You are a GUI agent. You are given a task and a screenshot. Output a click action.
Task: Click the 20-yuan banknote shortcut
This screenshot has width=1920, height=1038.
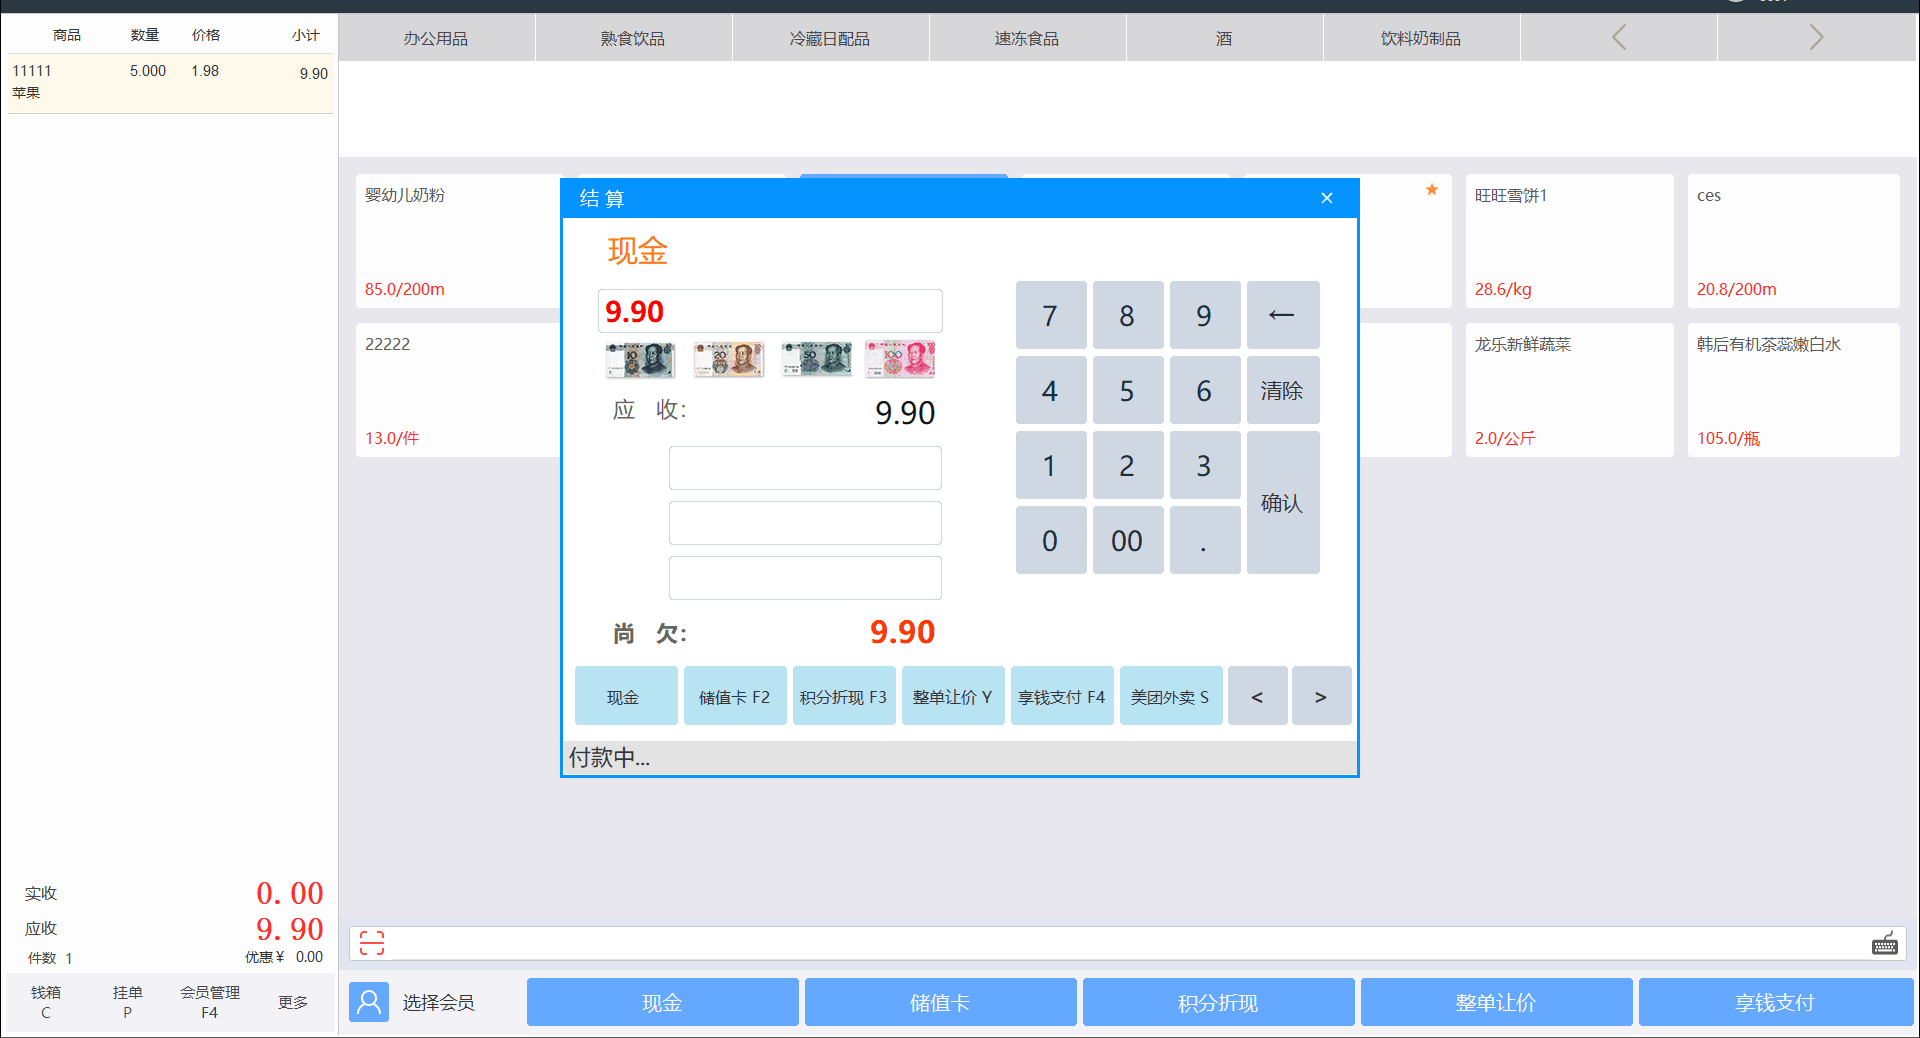[728, 358]
